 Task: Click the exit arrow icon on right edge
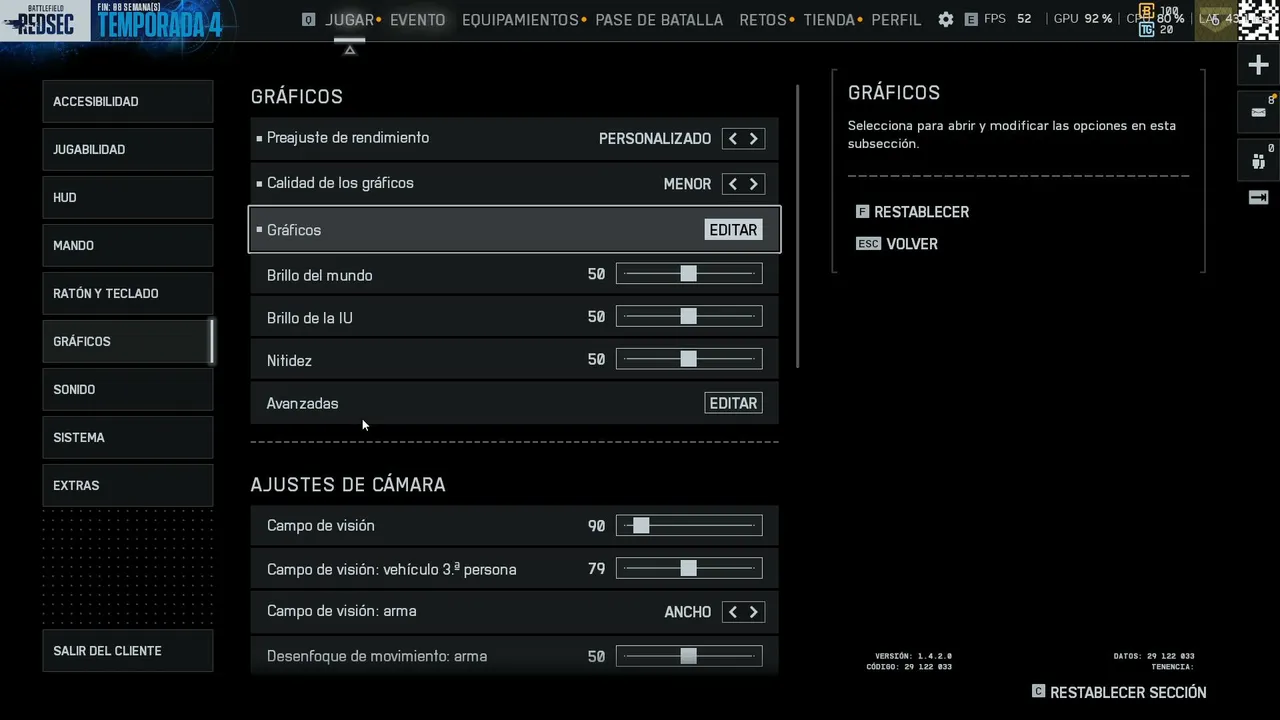coord(1258,197)
